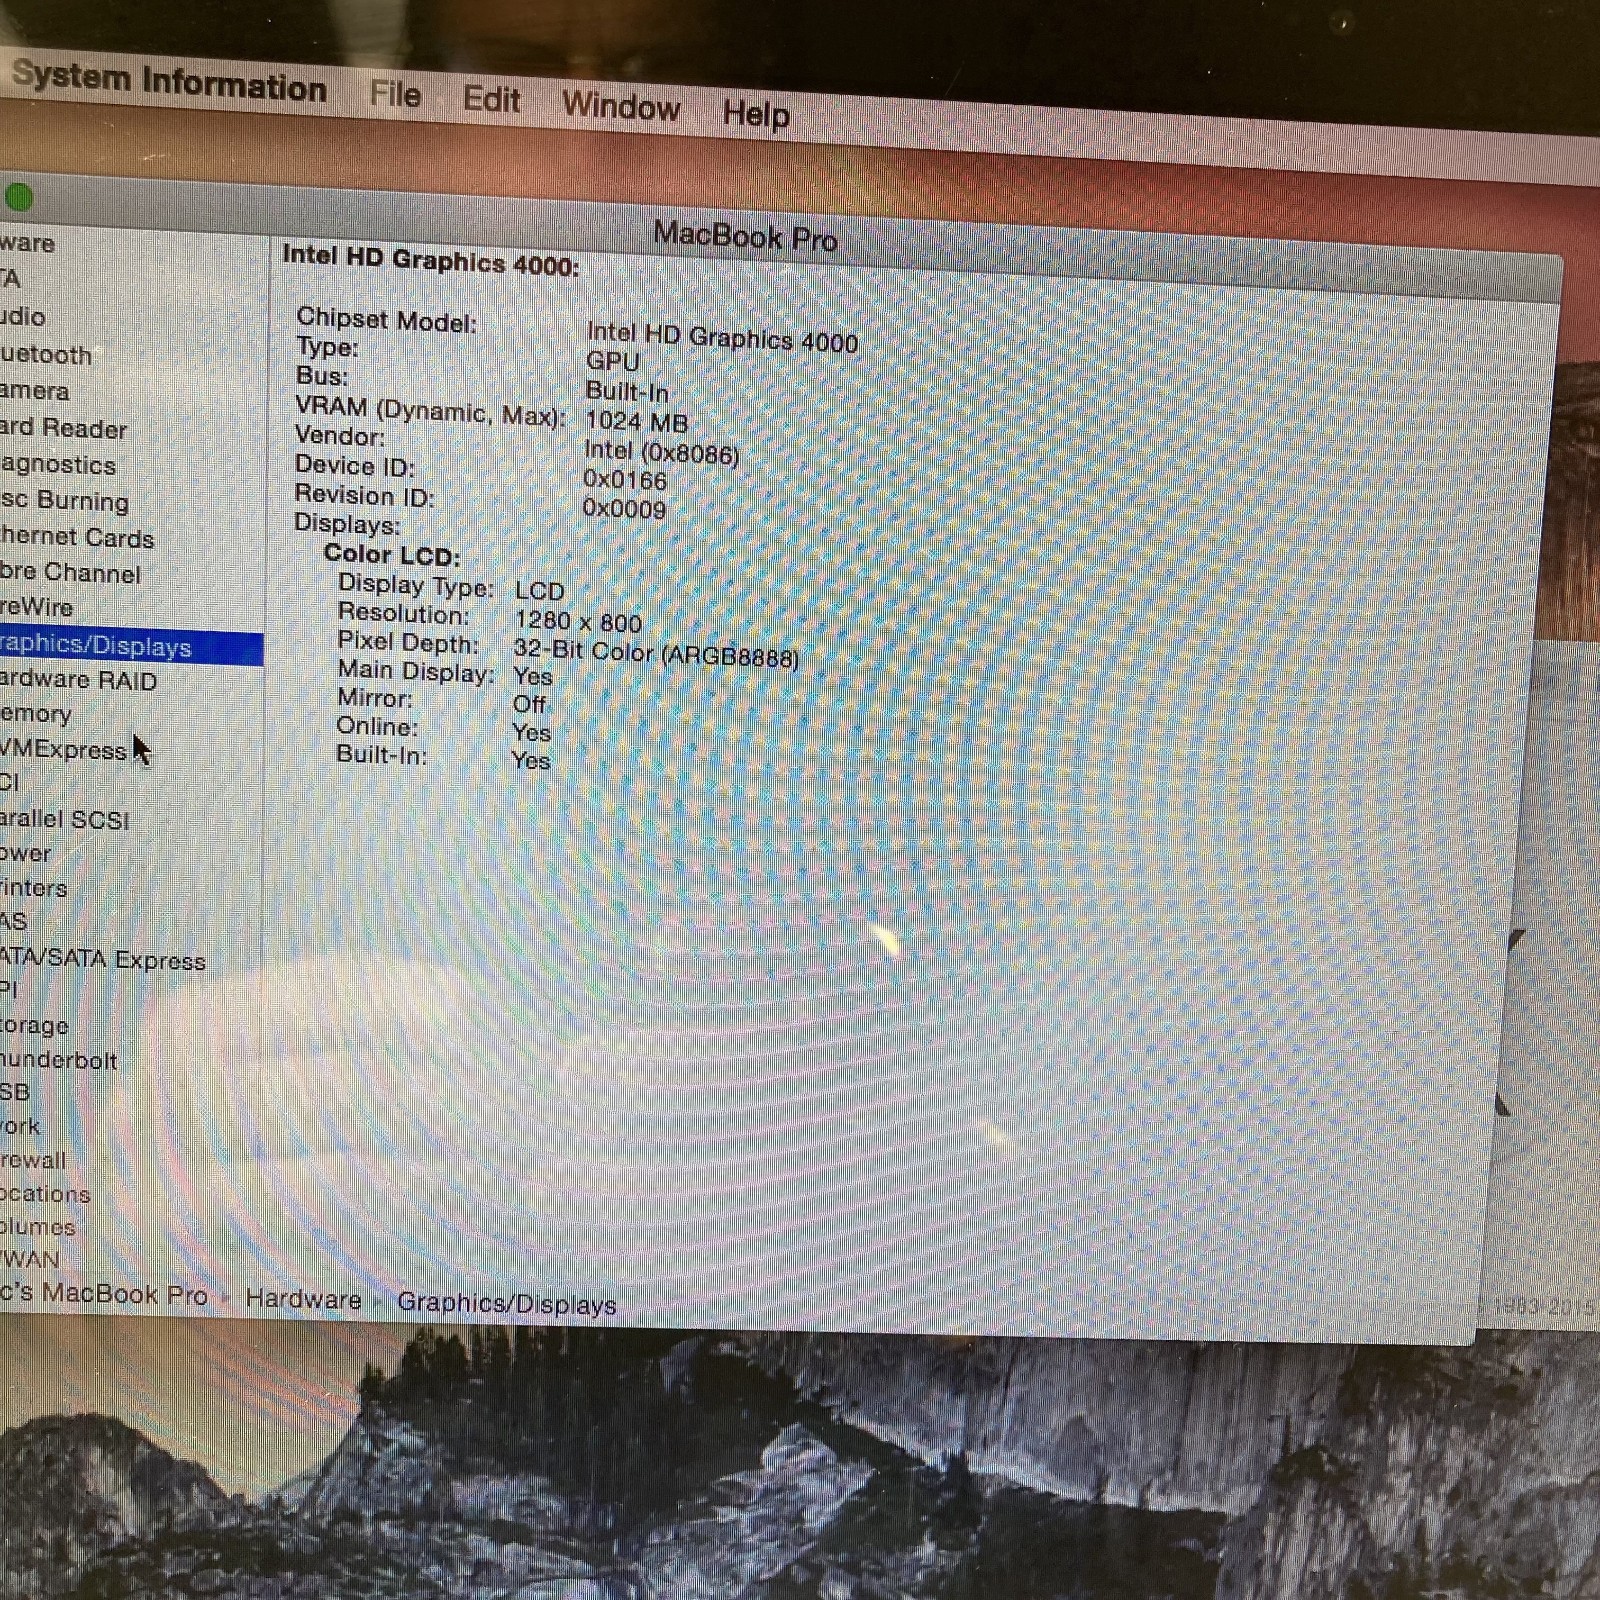The width and height of the screenshot is (1600, 1600).
Task: Click the Color LCD display heading
Action: click(391, 555)
